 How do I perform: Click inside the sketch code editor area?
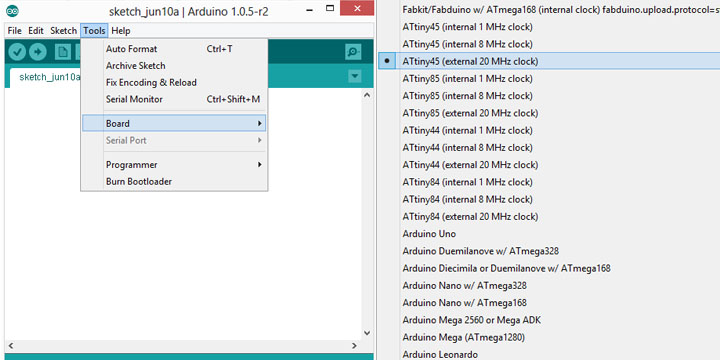183,214
